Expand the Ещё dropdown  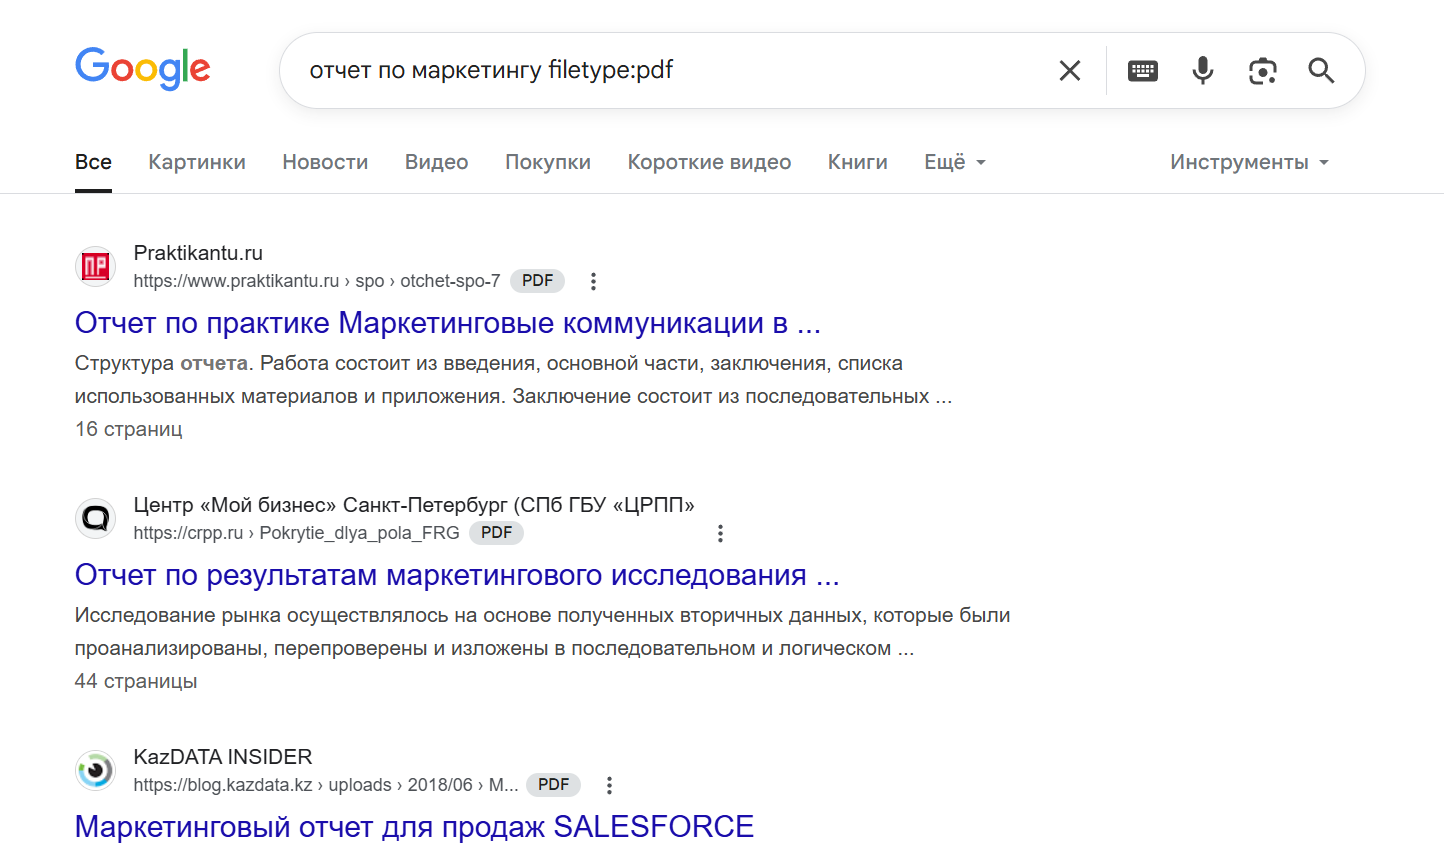[954, 161]
